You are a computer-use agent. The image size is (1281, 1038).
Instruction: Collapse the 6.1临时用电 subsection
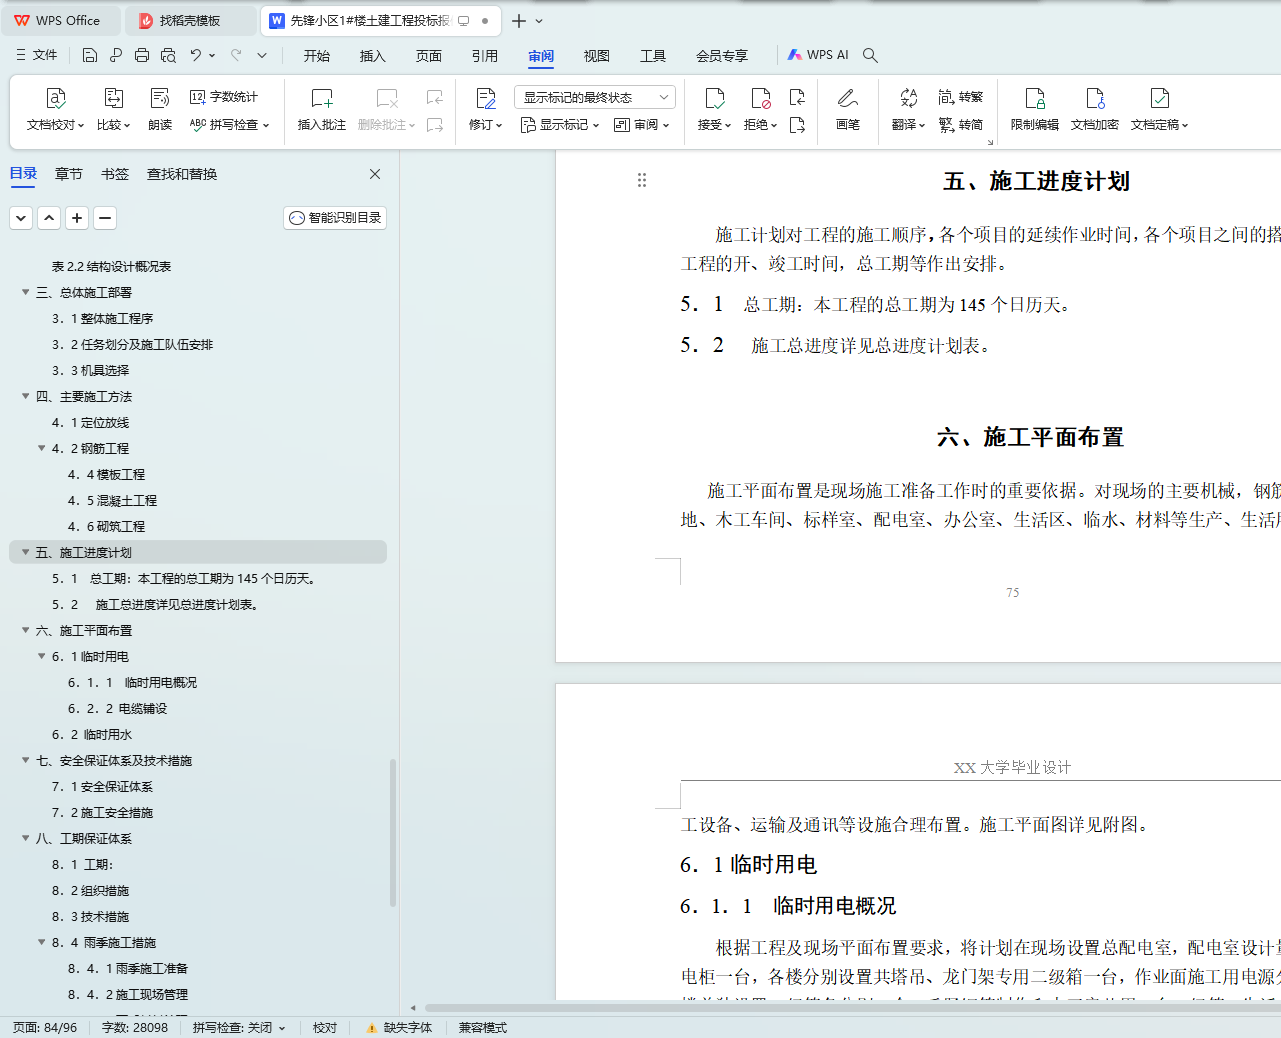42,656
